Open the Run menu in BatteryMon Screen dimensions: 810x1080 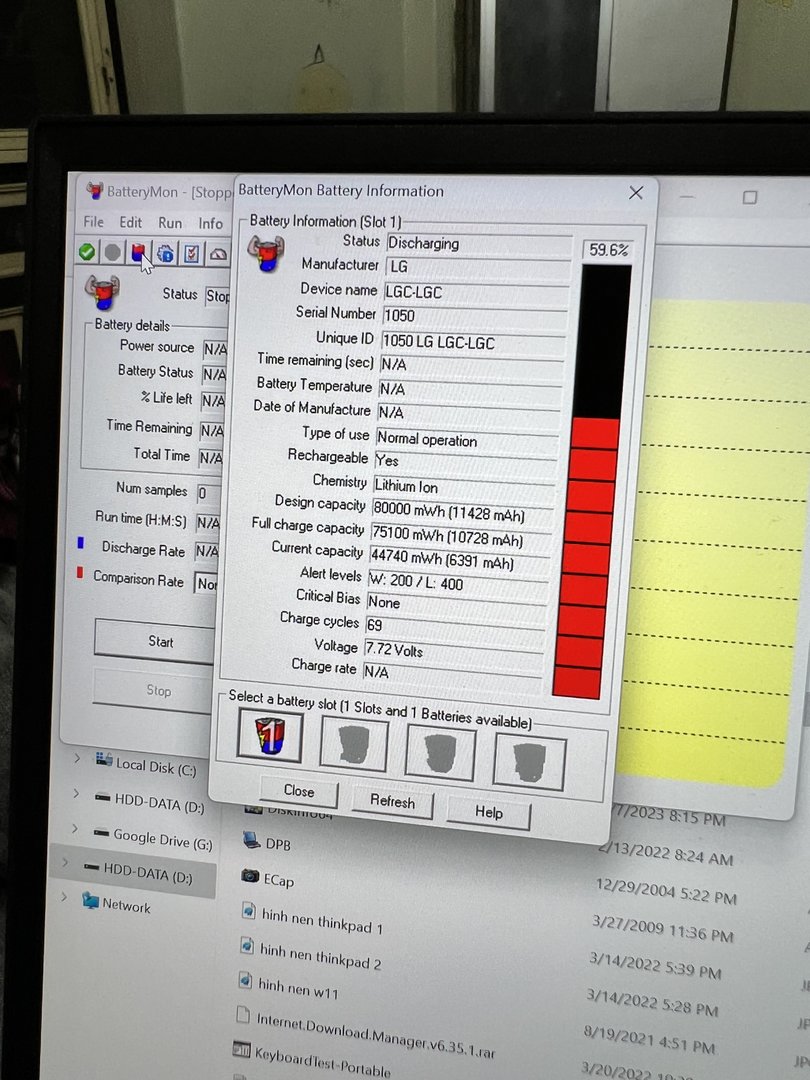pyautogui.click(x=170, y=223)
